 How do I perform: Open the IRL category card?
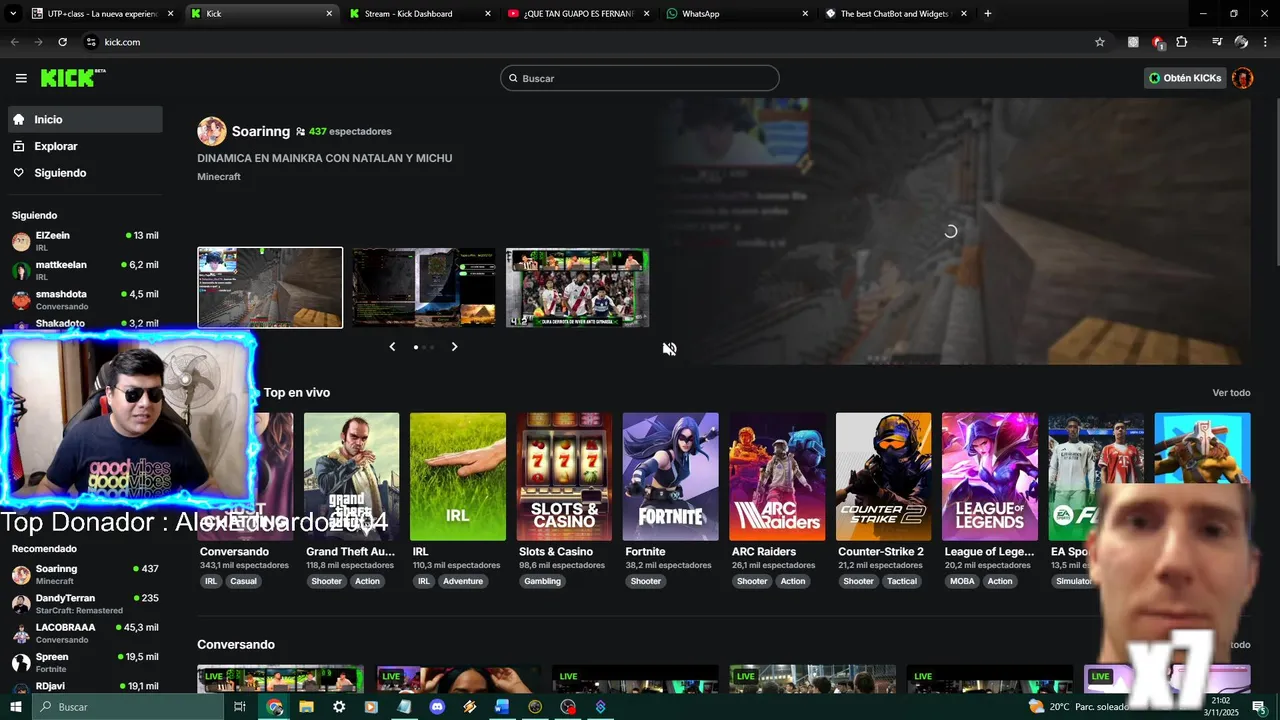coord(458,477)
